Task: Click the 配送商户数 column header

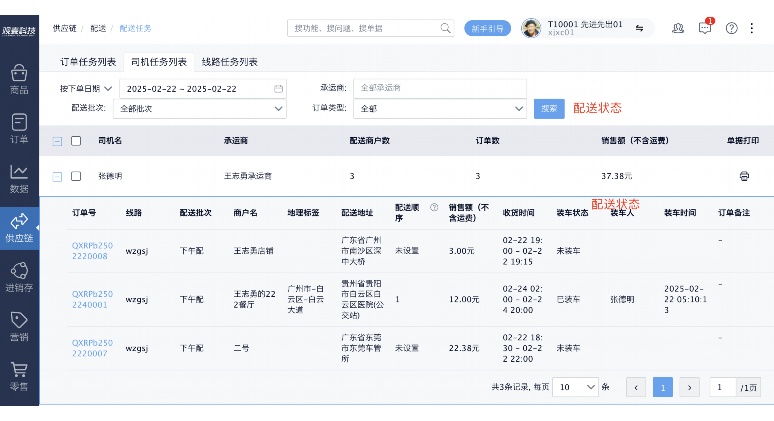Action: click(370, 141)
